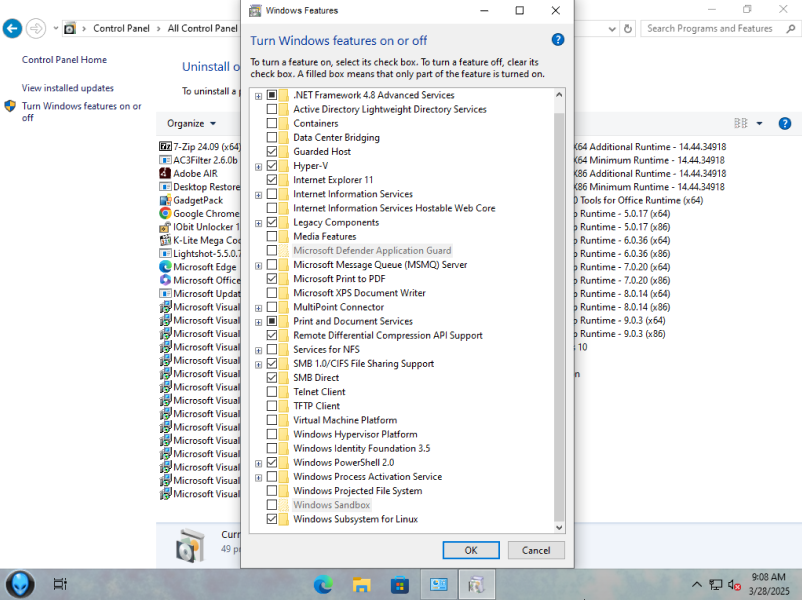The width and height of the screenshot is (802, 600).
Task: Open the Start menu alien icon
Action: click(20, 584)
